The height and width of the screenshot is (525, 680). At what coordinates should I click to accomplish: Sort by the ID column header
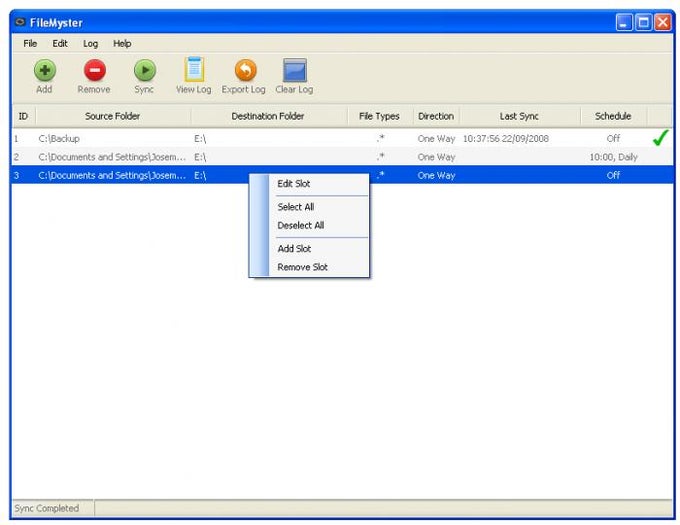tap(23, 116)
